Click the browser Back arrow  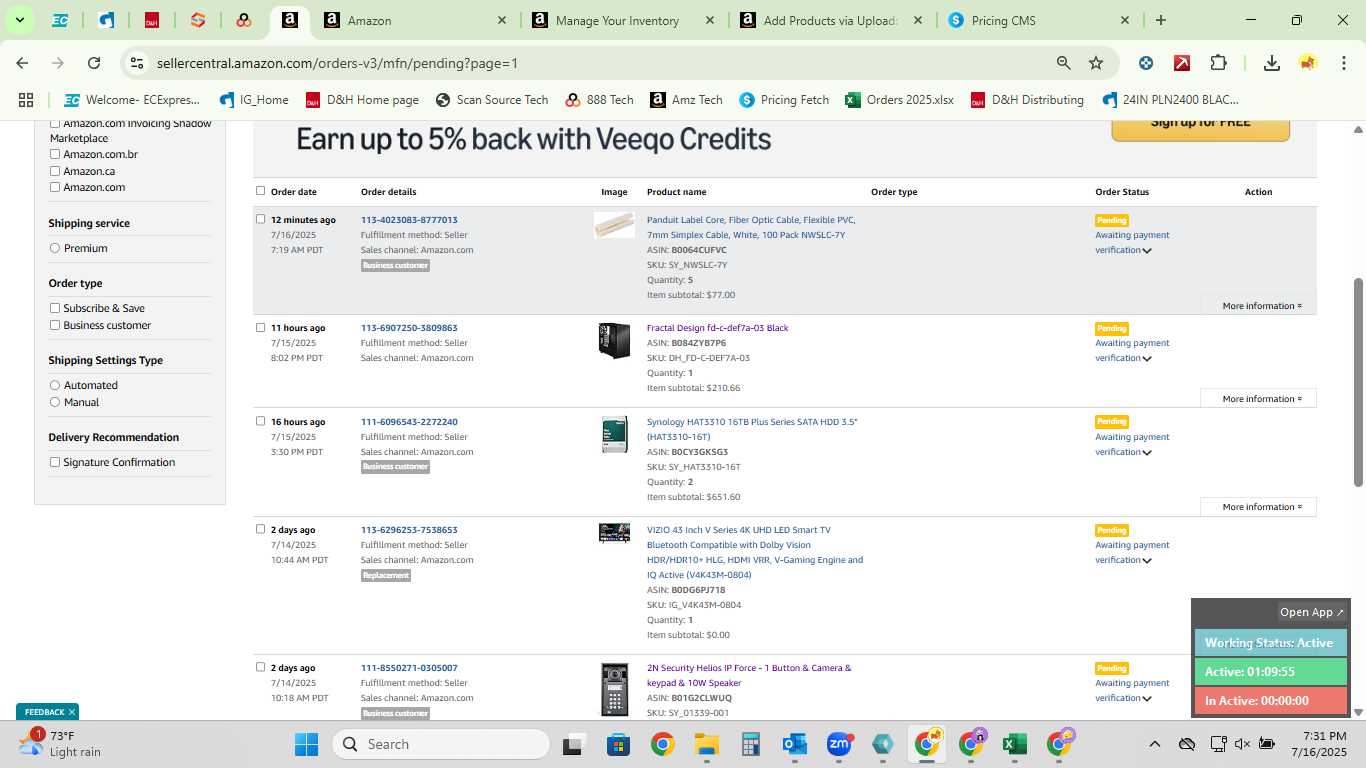click(22, 63)
